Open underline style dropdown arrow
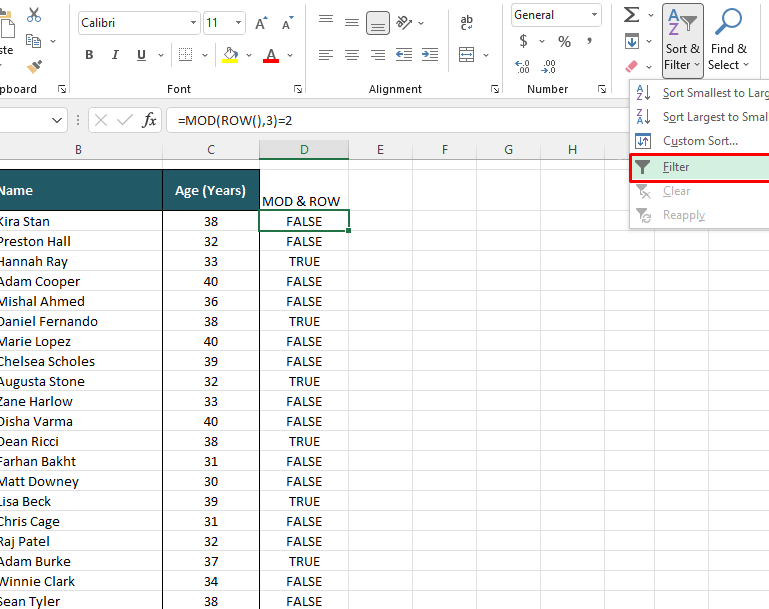This screenshot has width=769, height=609. tap(161, 55)
